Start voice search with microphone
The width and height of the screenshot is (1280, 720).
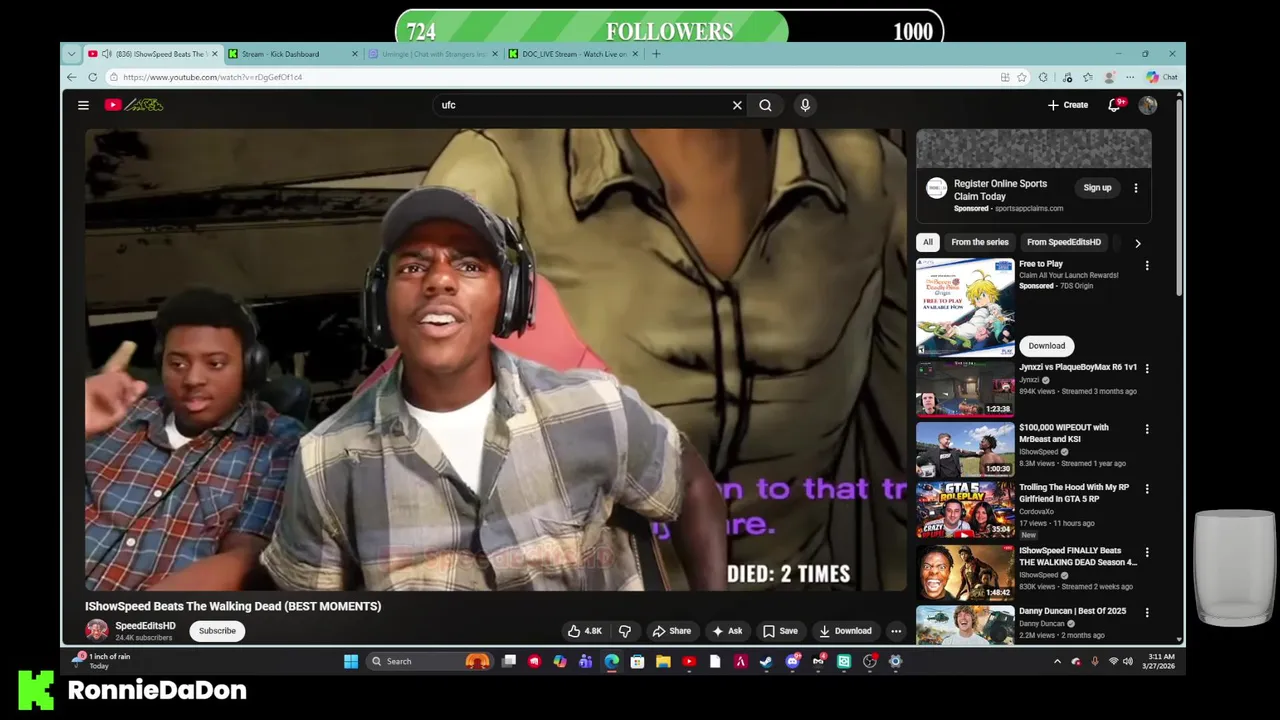tap(805, 105)
